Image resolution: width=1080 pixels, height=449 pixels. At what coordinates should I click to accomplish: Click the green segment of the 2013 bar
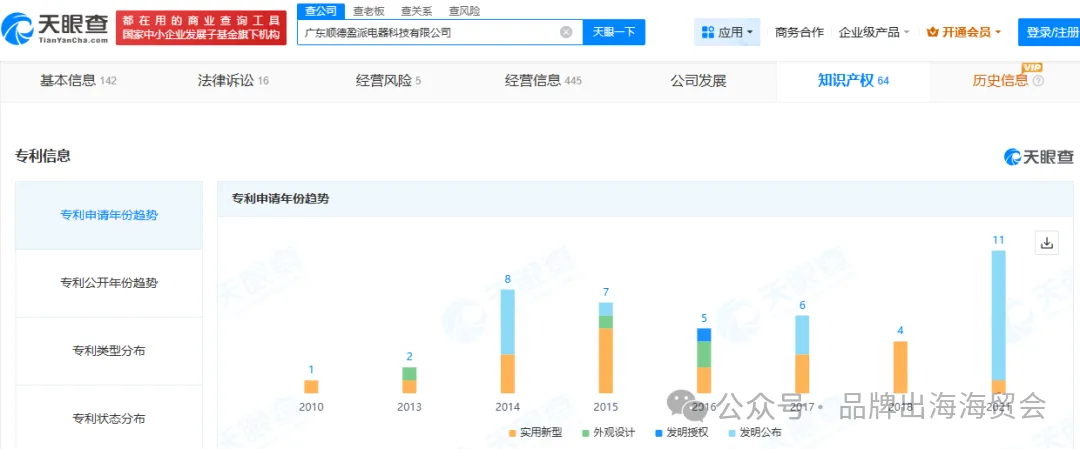click(x=409, y=373)
